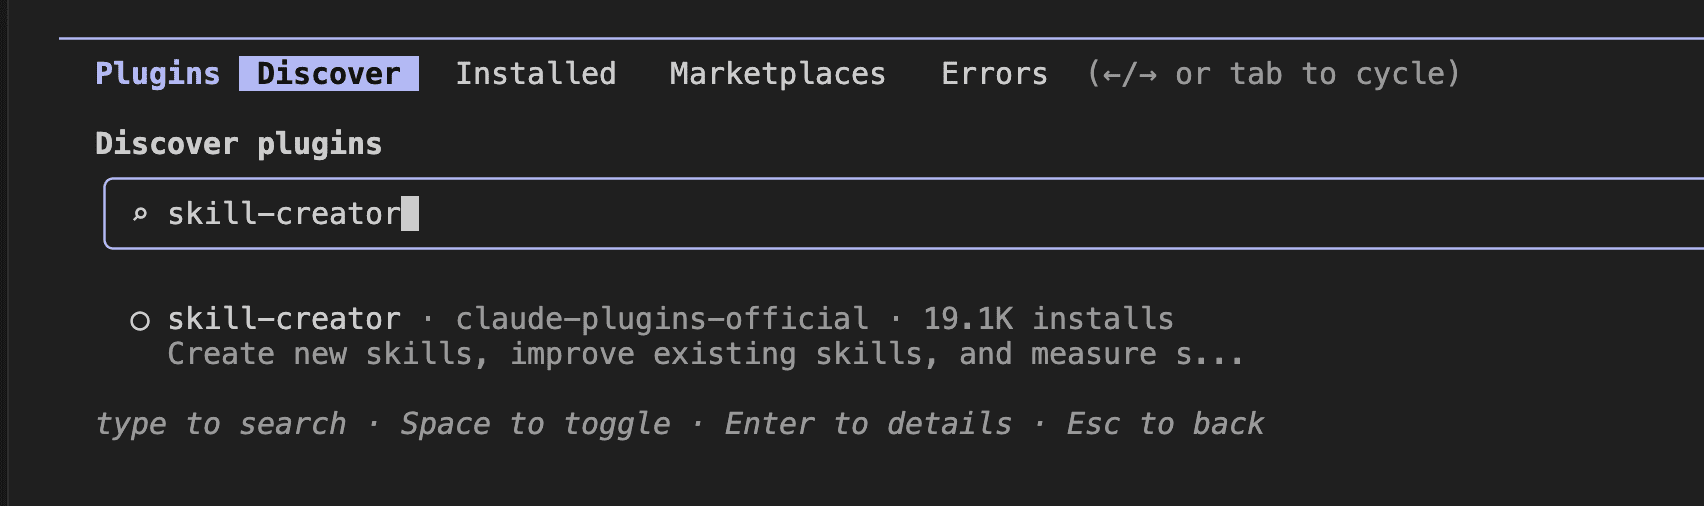Viewport: 1704px width, 506px height.
Task: Click the Esc to back hint
Action: click(x=1165, y=424)
